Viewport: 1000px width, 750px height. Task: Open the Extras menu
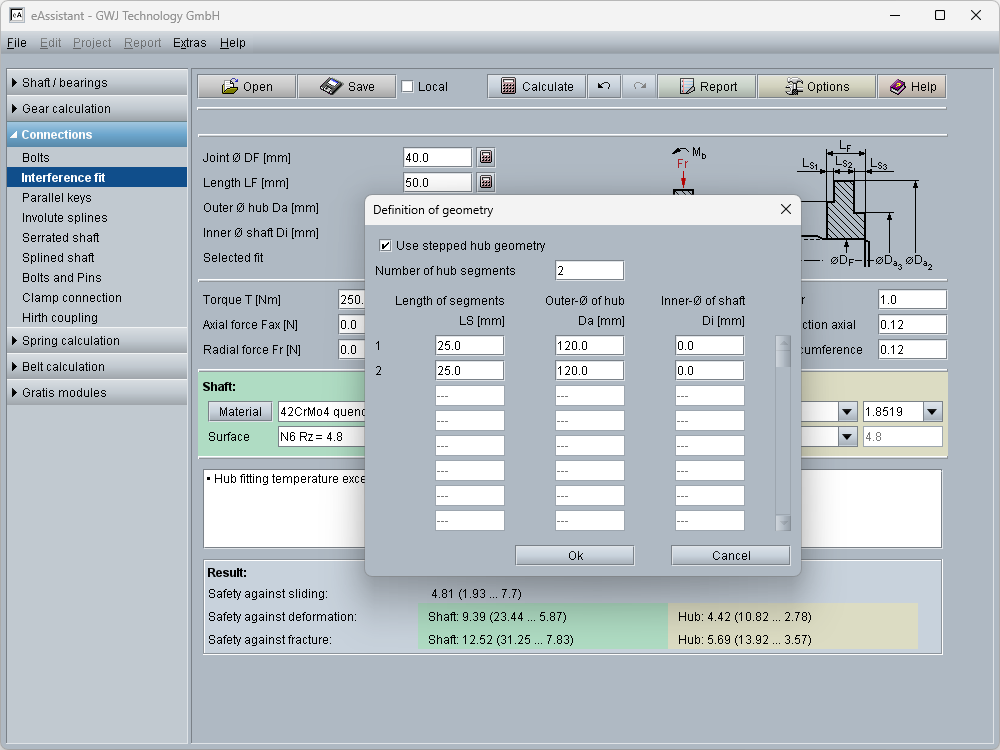189,43
